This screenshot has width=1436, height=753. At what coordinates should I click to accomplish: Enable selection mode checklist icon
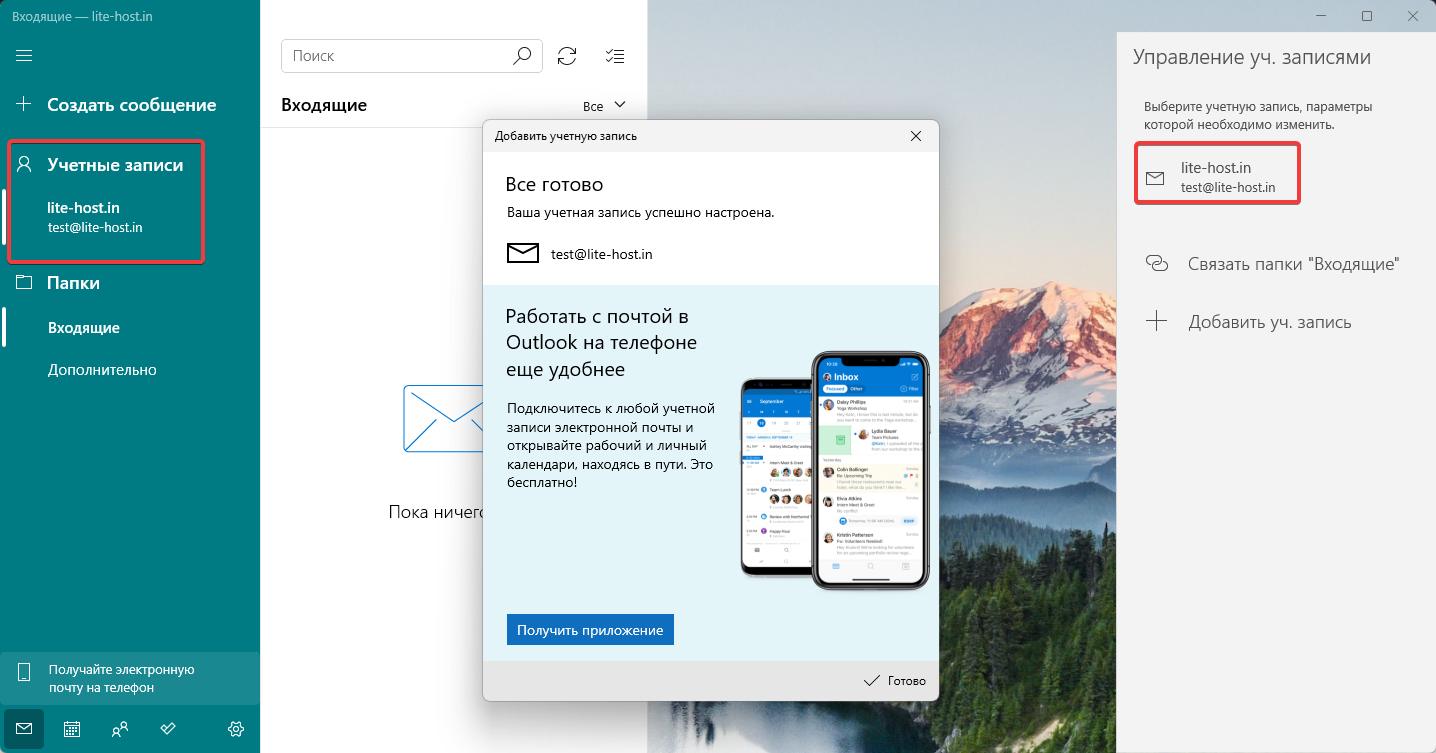coord(616,56)
